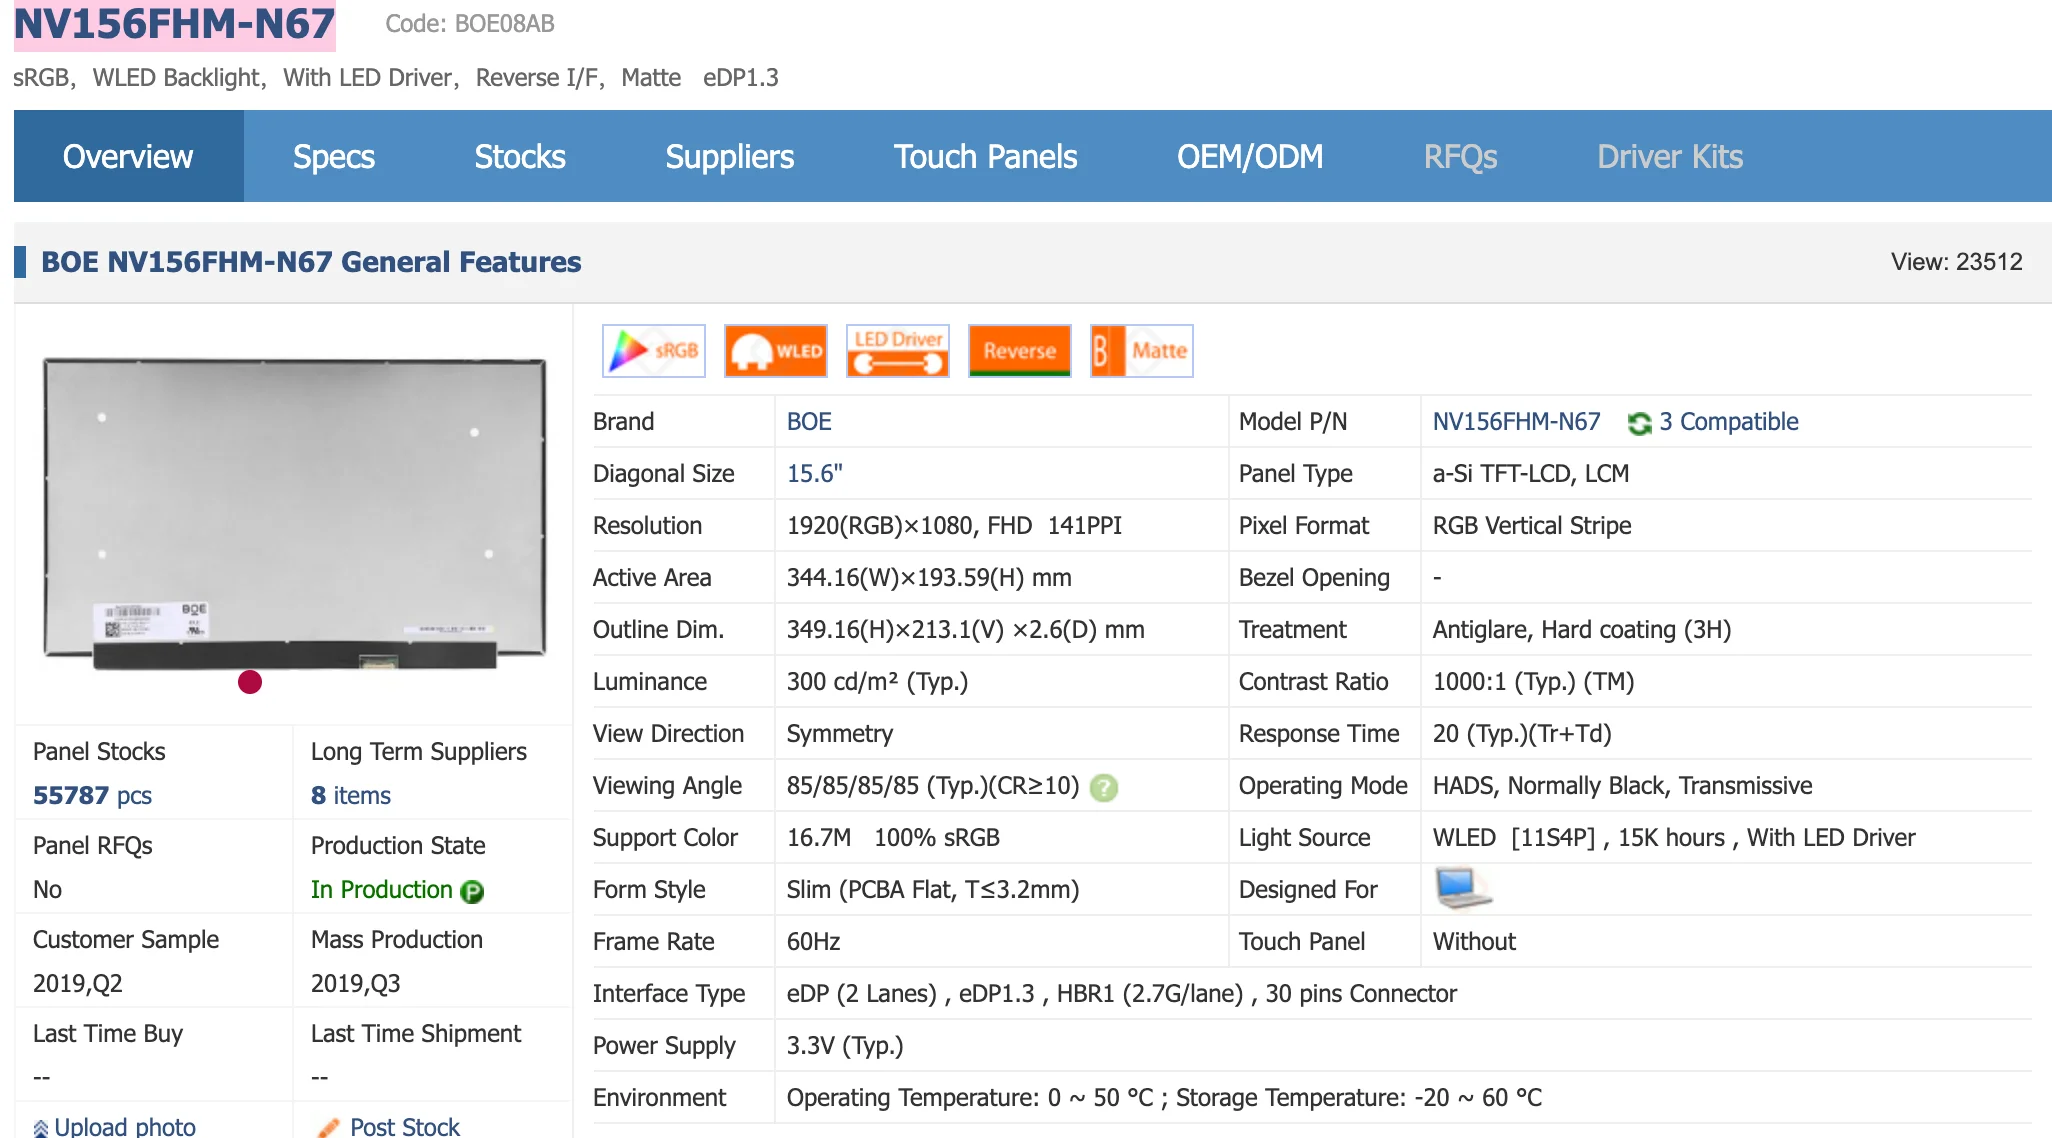
Task: Click the Matte surface badge
Action: [1142, 351]
